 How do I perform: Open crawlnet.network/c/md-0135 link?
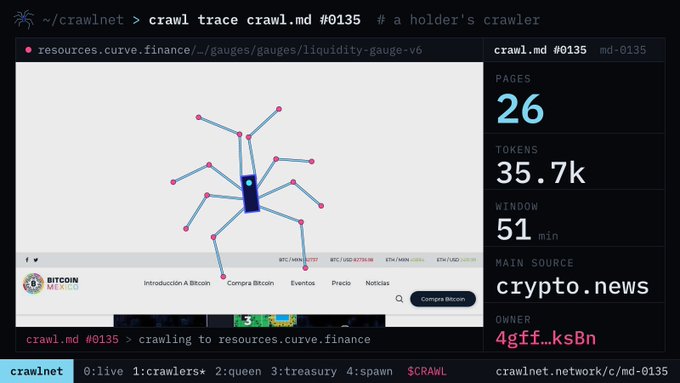582,371
